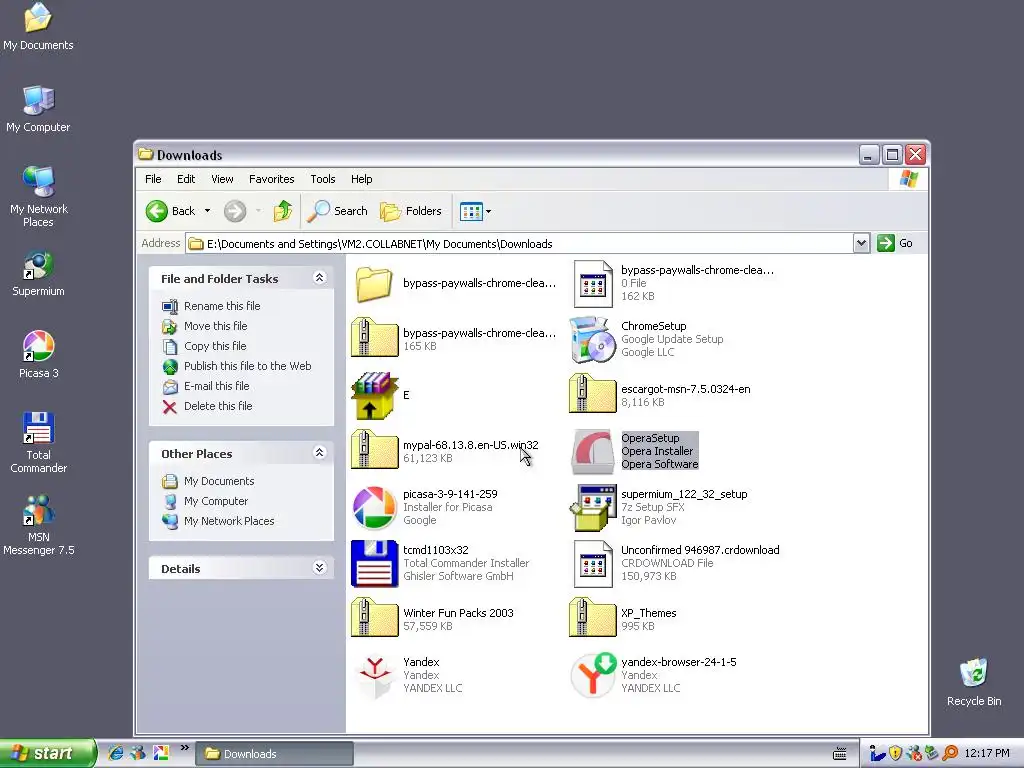Image resolution: width=1024 pixels, height=768 pixels.
Task: Select the XP_Themes zip icon
Action: point(593,618)
